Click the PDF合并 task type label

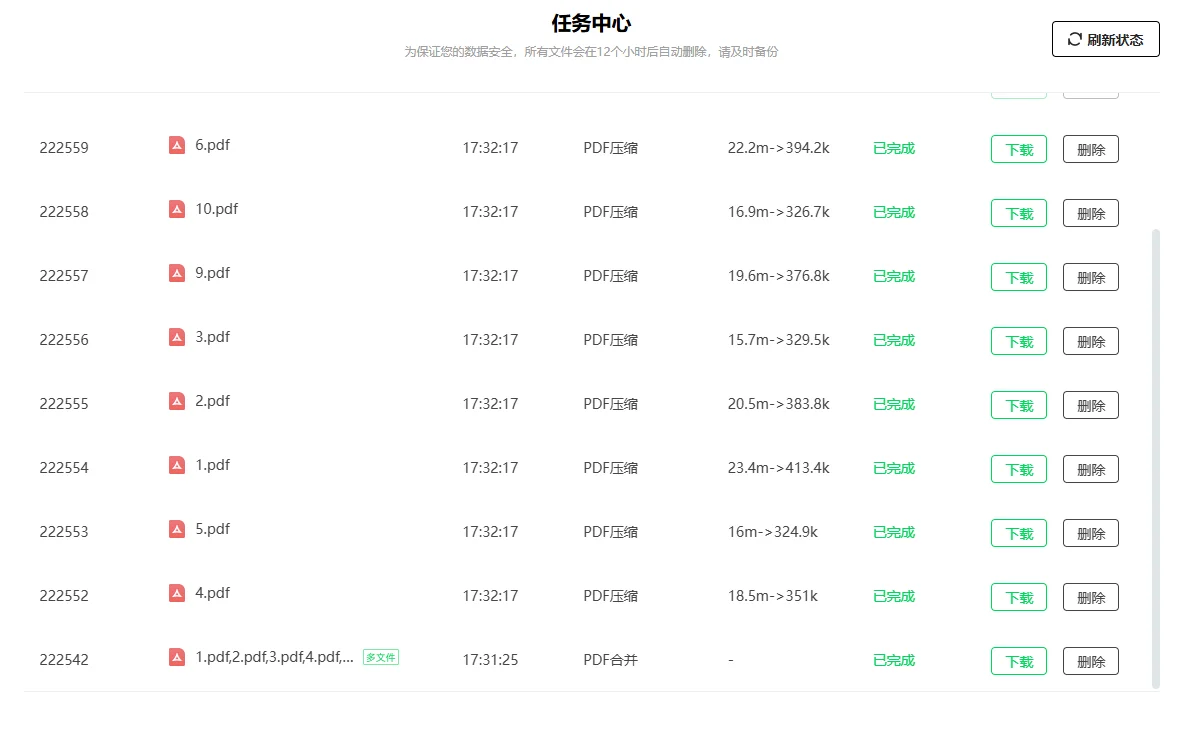(x=610, y=660)
